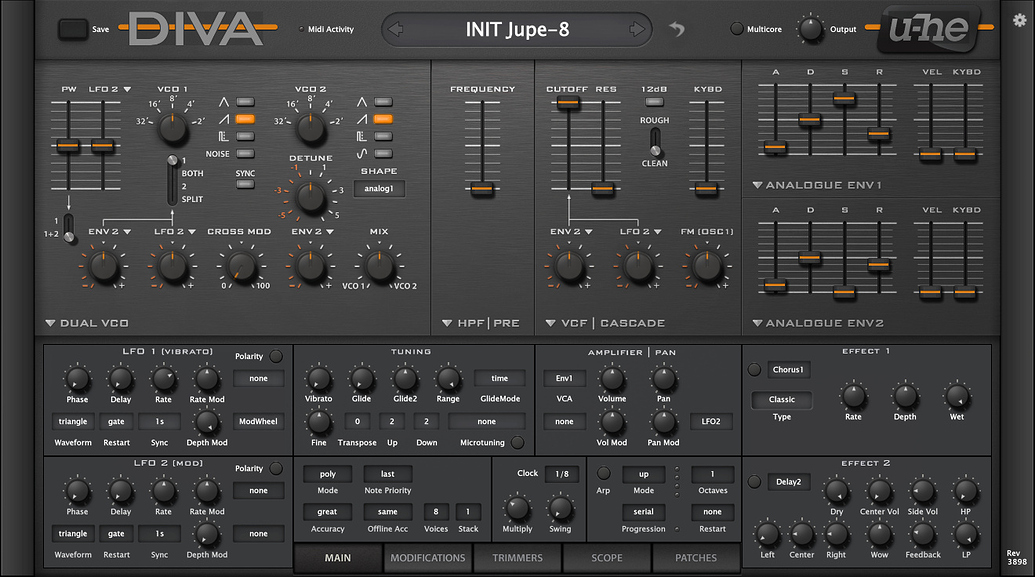The image size is (1035, 577).
Task: Click the undo arrow beside preset name
Action: 677,29
